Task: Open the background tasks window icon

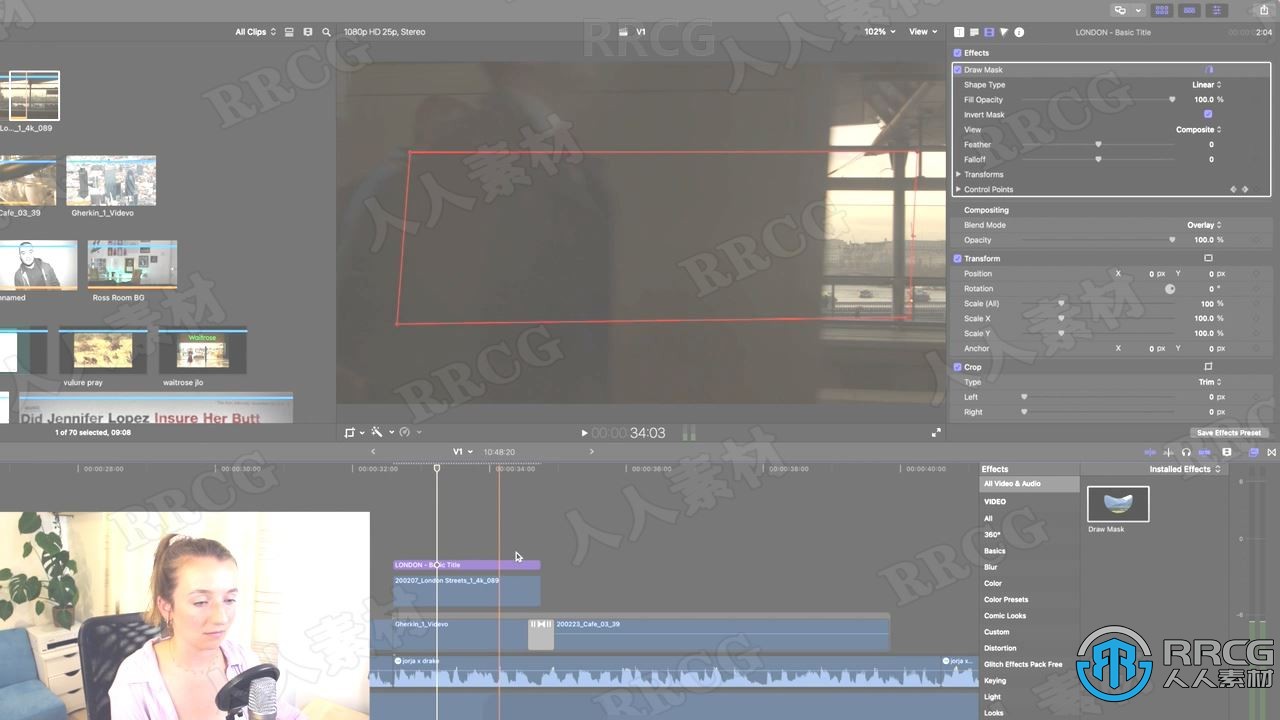Action: (x=1120, y=10)
